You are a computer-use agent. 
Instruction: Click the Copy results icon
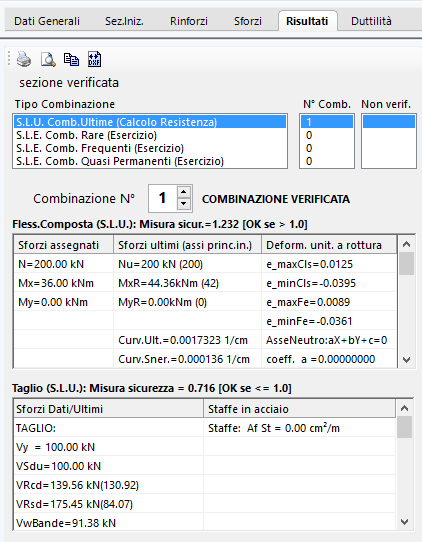(x=71, y=59)
